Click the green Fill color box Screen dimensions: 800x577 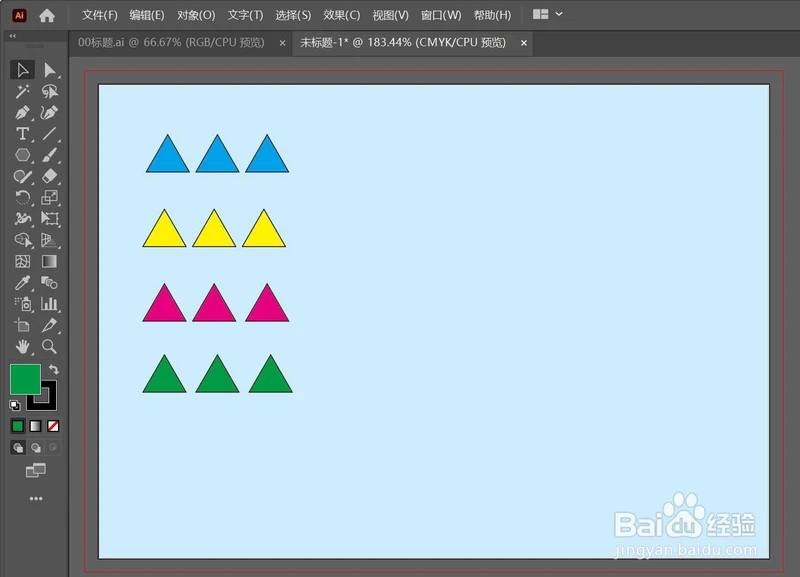point(25,379)
